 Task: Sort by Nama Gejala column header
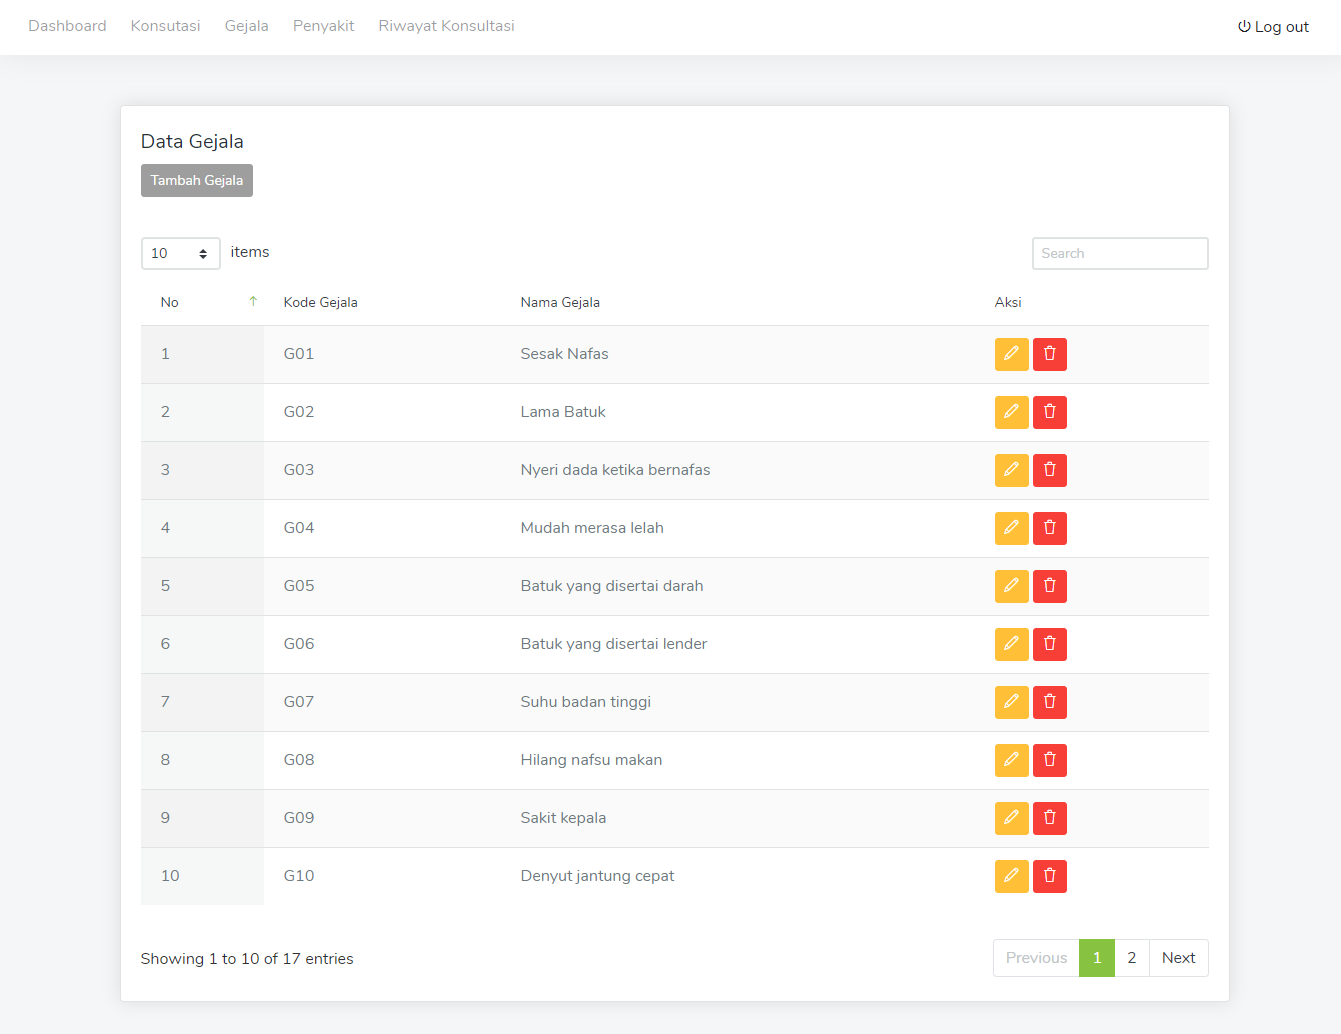[560, 302]
